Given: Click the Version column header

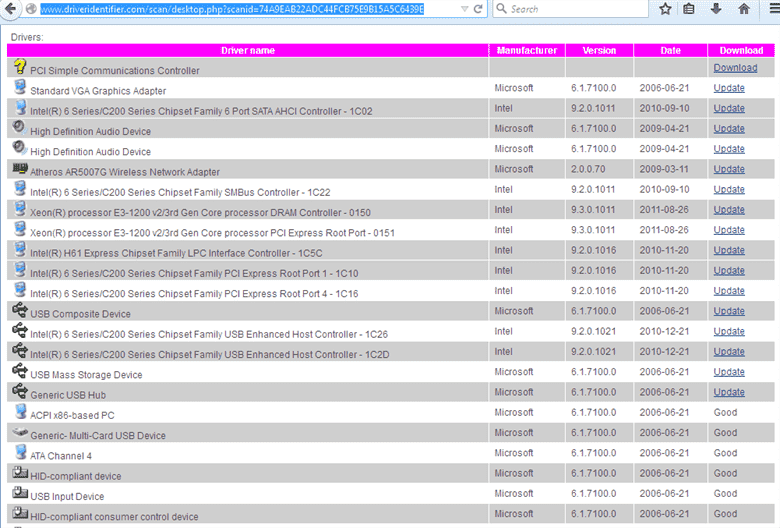Looking at the screenshot, I should pos(599,50).
